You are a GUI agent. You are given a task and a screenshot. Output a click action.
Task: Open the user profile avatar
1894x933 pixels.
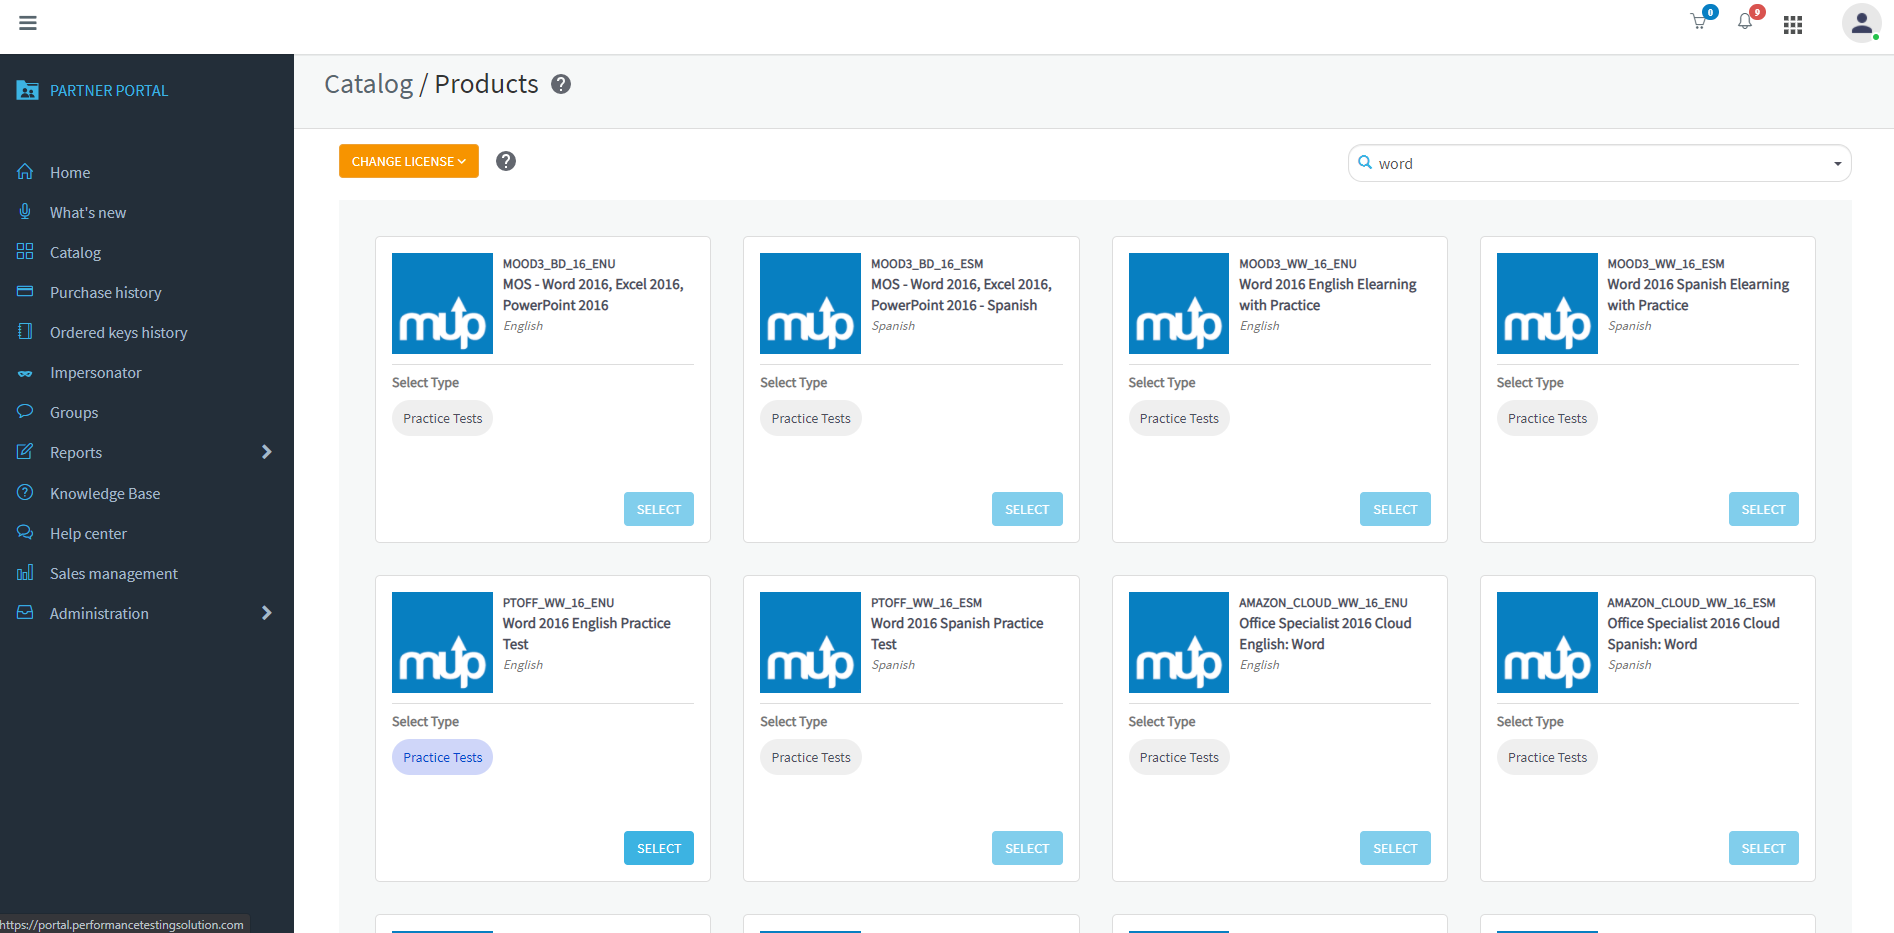click(x=1862, y=23)
